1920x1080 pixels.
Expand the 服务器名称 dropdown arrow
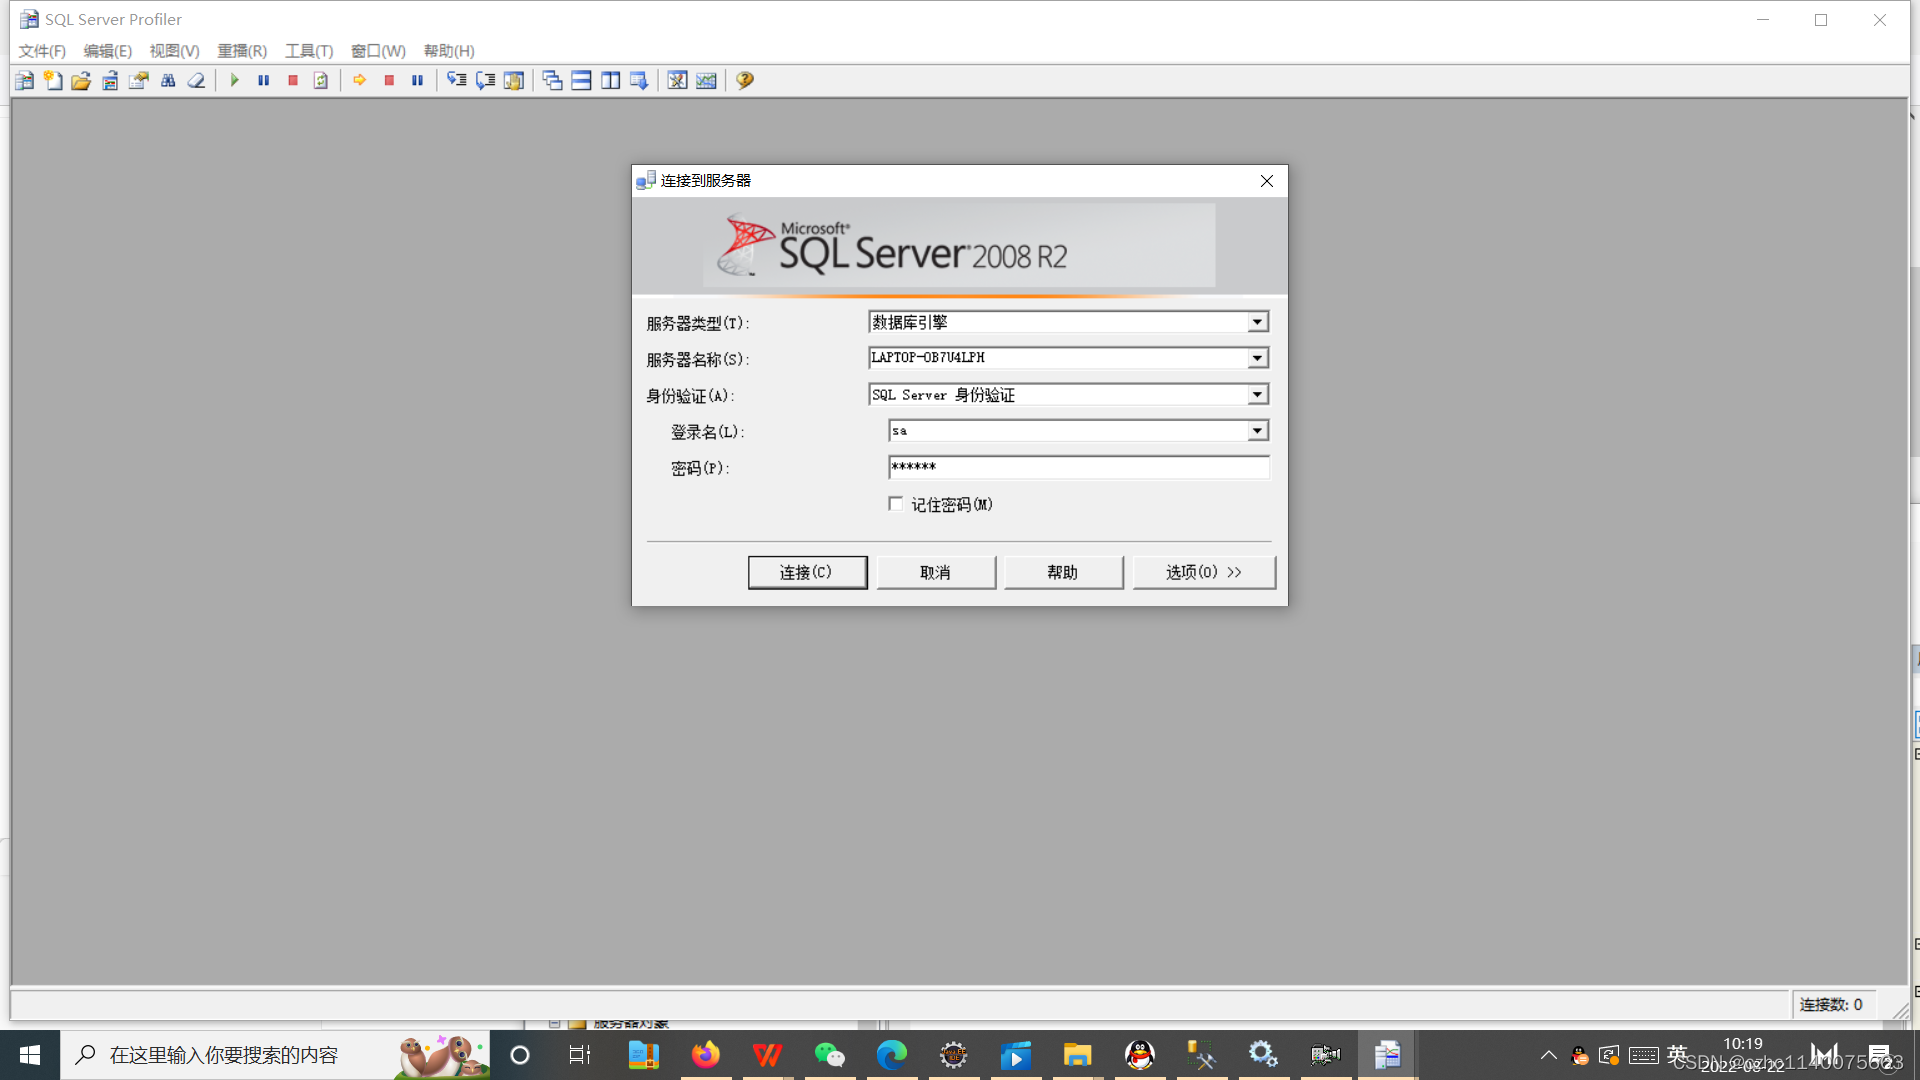pyautogui.click(x=1257, y=358)
